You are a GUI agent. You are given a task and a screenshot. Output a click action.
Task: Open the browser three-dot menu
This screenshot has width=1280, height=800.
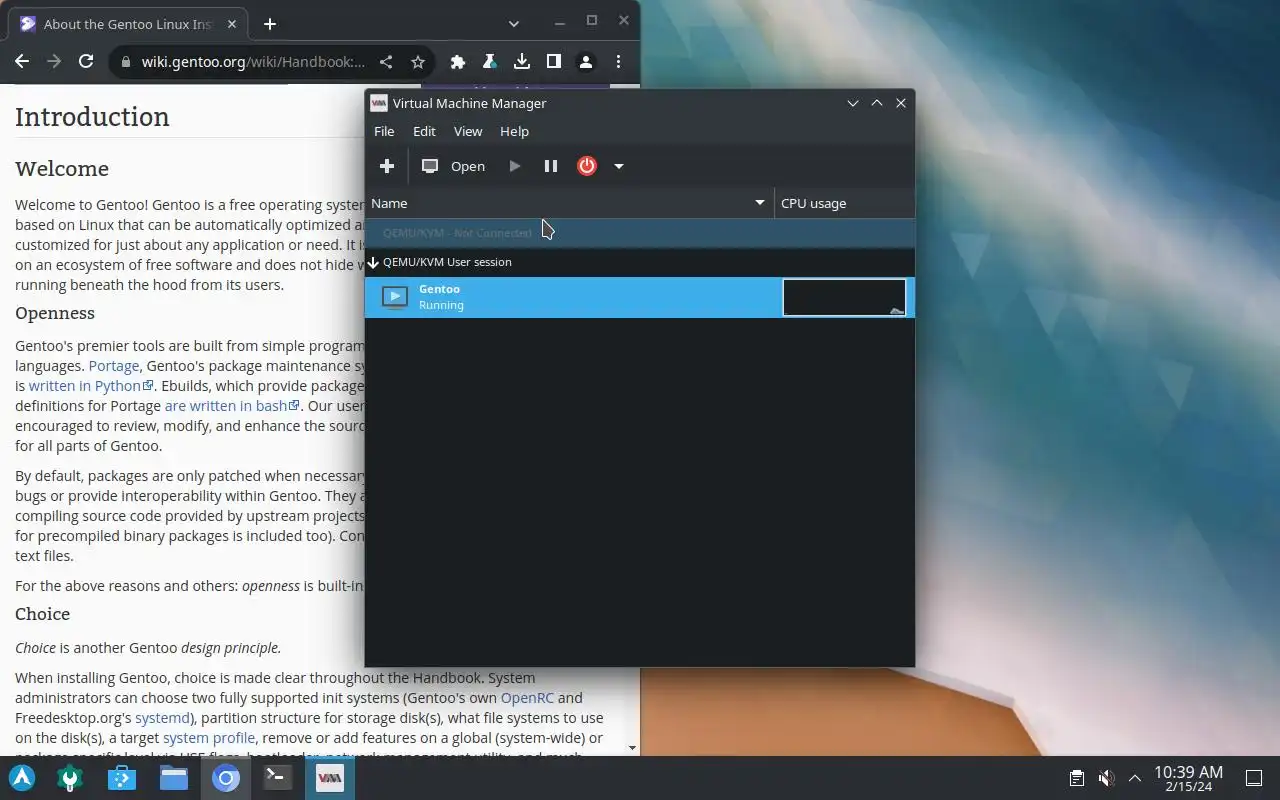point(618,62)
